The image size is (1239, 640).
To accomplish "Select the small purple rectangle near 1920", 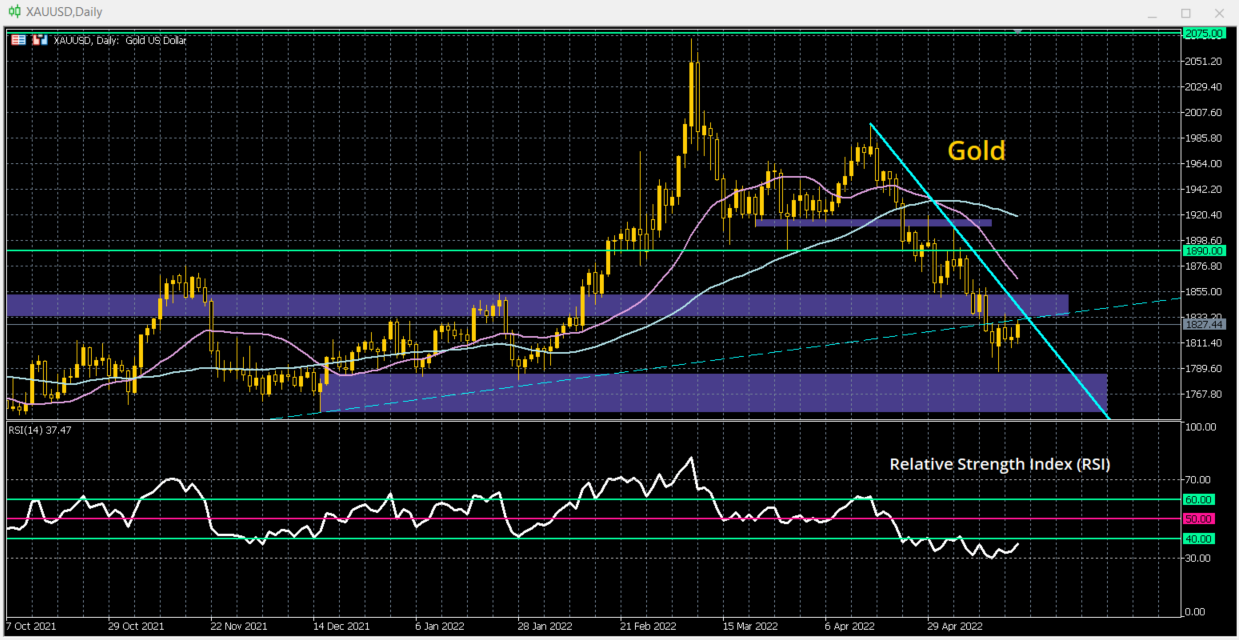I will [872, 223].
